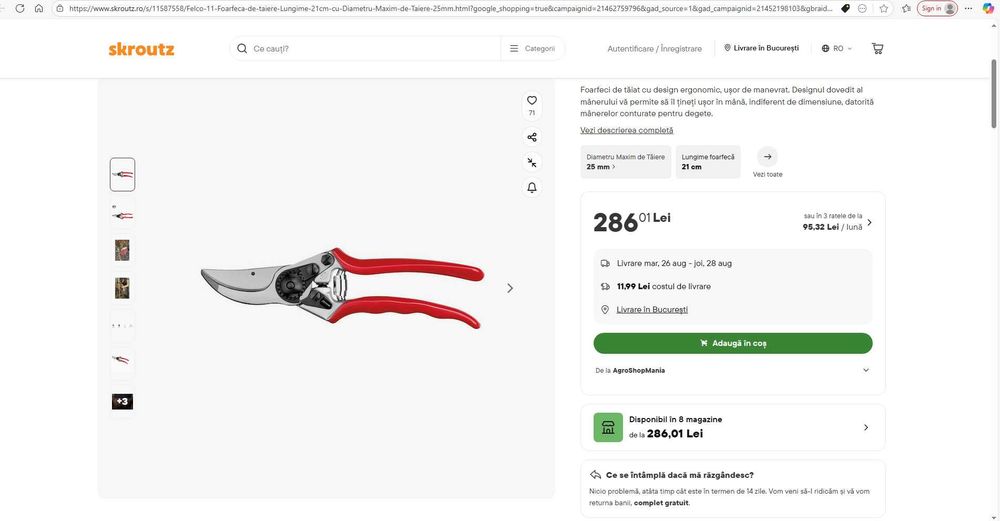Screen dimensions: 1000x521
Task: Select the +3 more images thumbnail
Action: pos(122,401)
